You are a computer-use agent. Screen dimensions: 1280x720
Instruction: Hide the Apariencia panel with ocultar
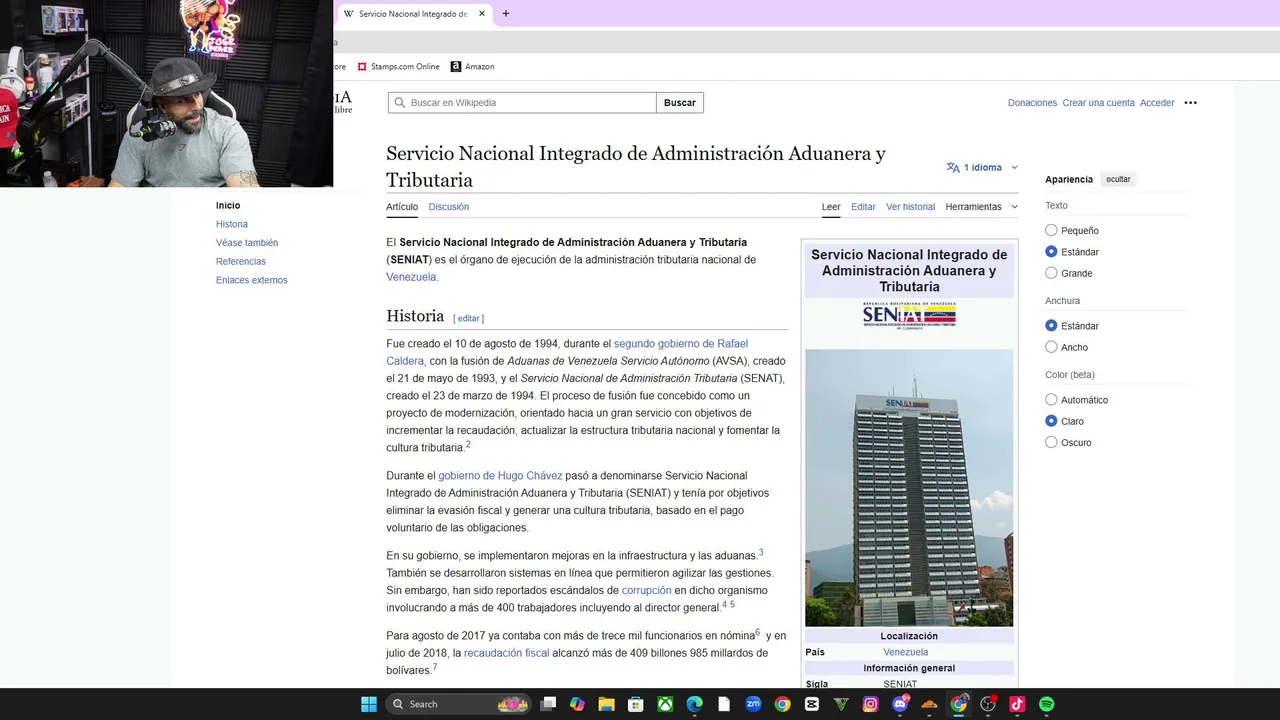tap(1118, 179)
